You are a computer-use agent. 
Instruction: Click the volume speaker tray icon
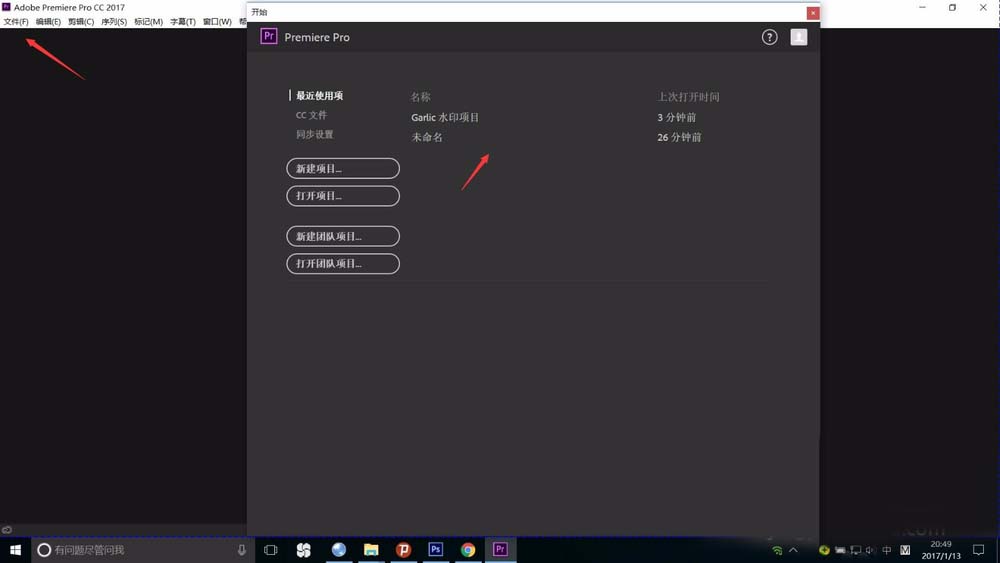point(871,550)
